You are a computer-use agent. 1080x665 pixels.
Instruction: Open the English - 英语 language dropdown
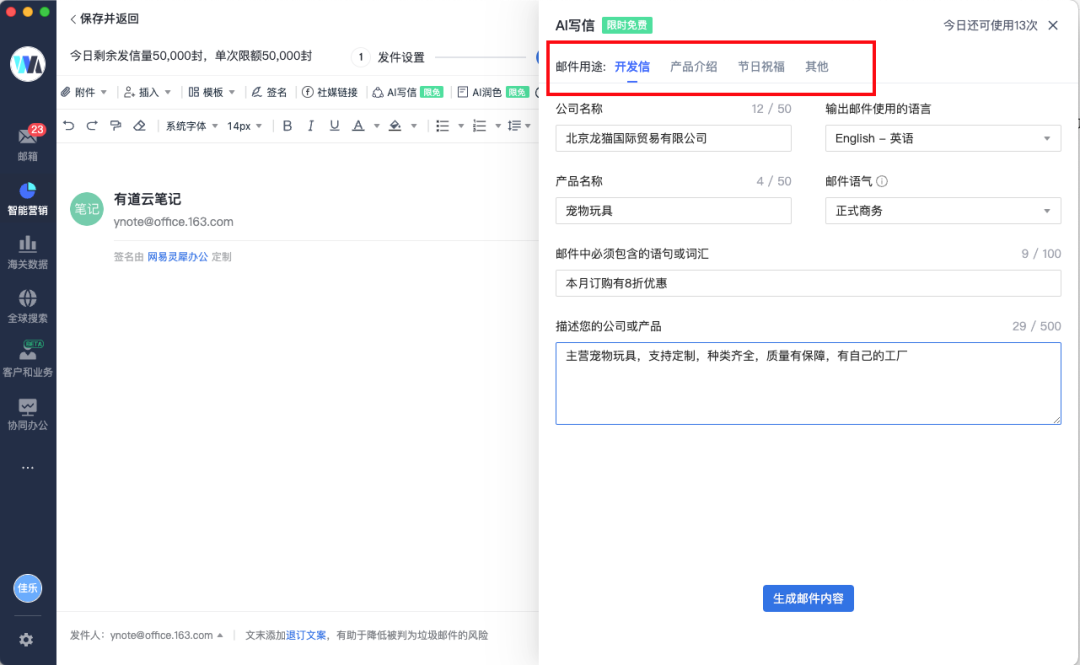[x=941, y=138]
